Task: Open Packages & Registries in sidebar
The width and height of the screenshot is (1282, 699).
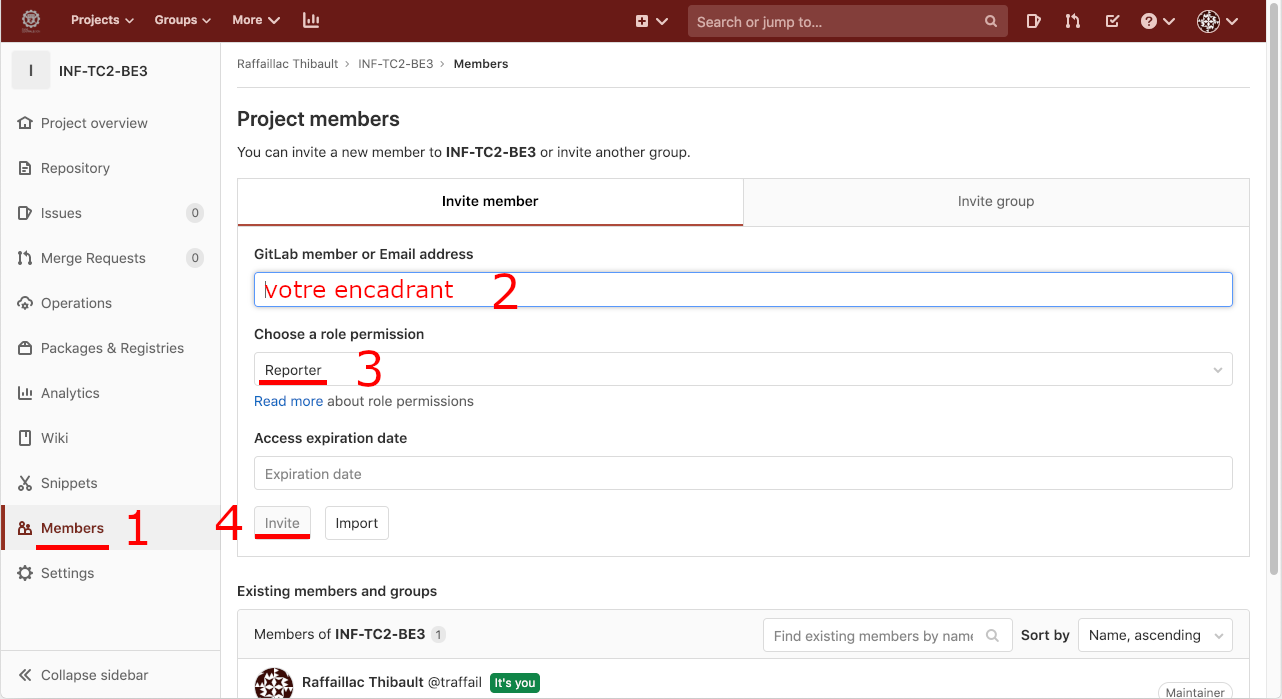Action: point(110,348)
